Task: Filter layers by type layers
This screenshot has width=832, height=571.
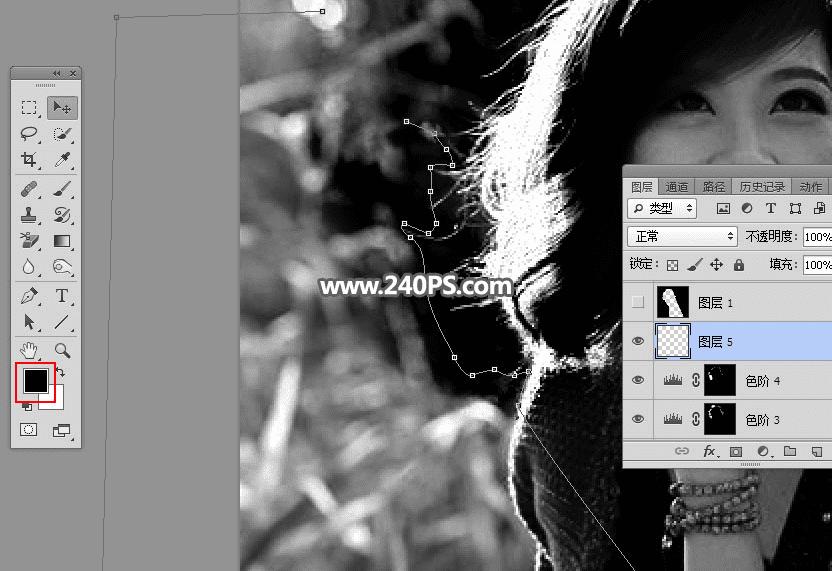Action: (770, 209)
